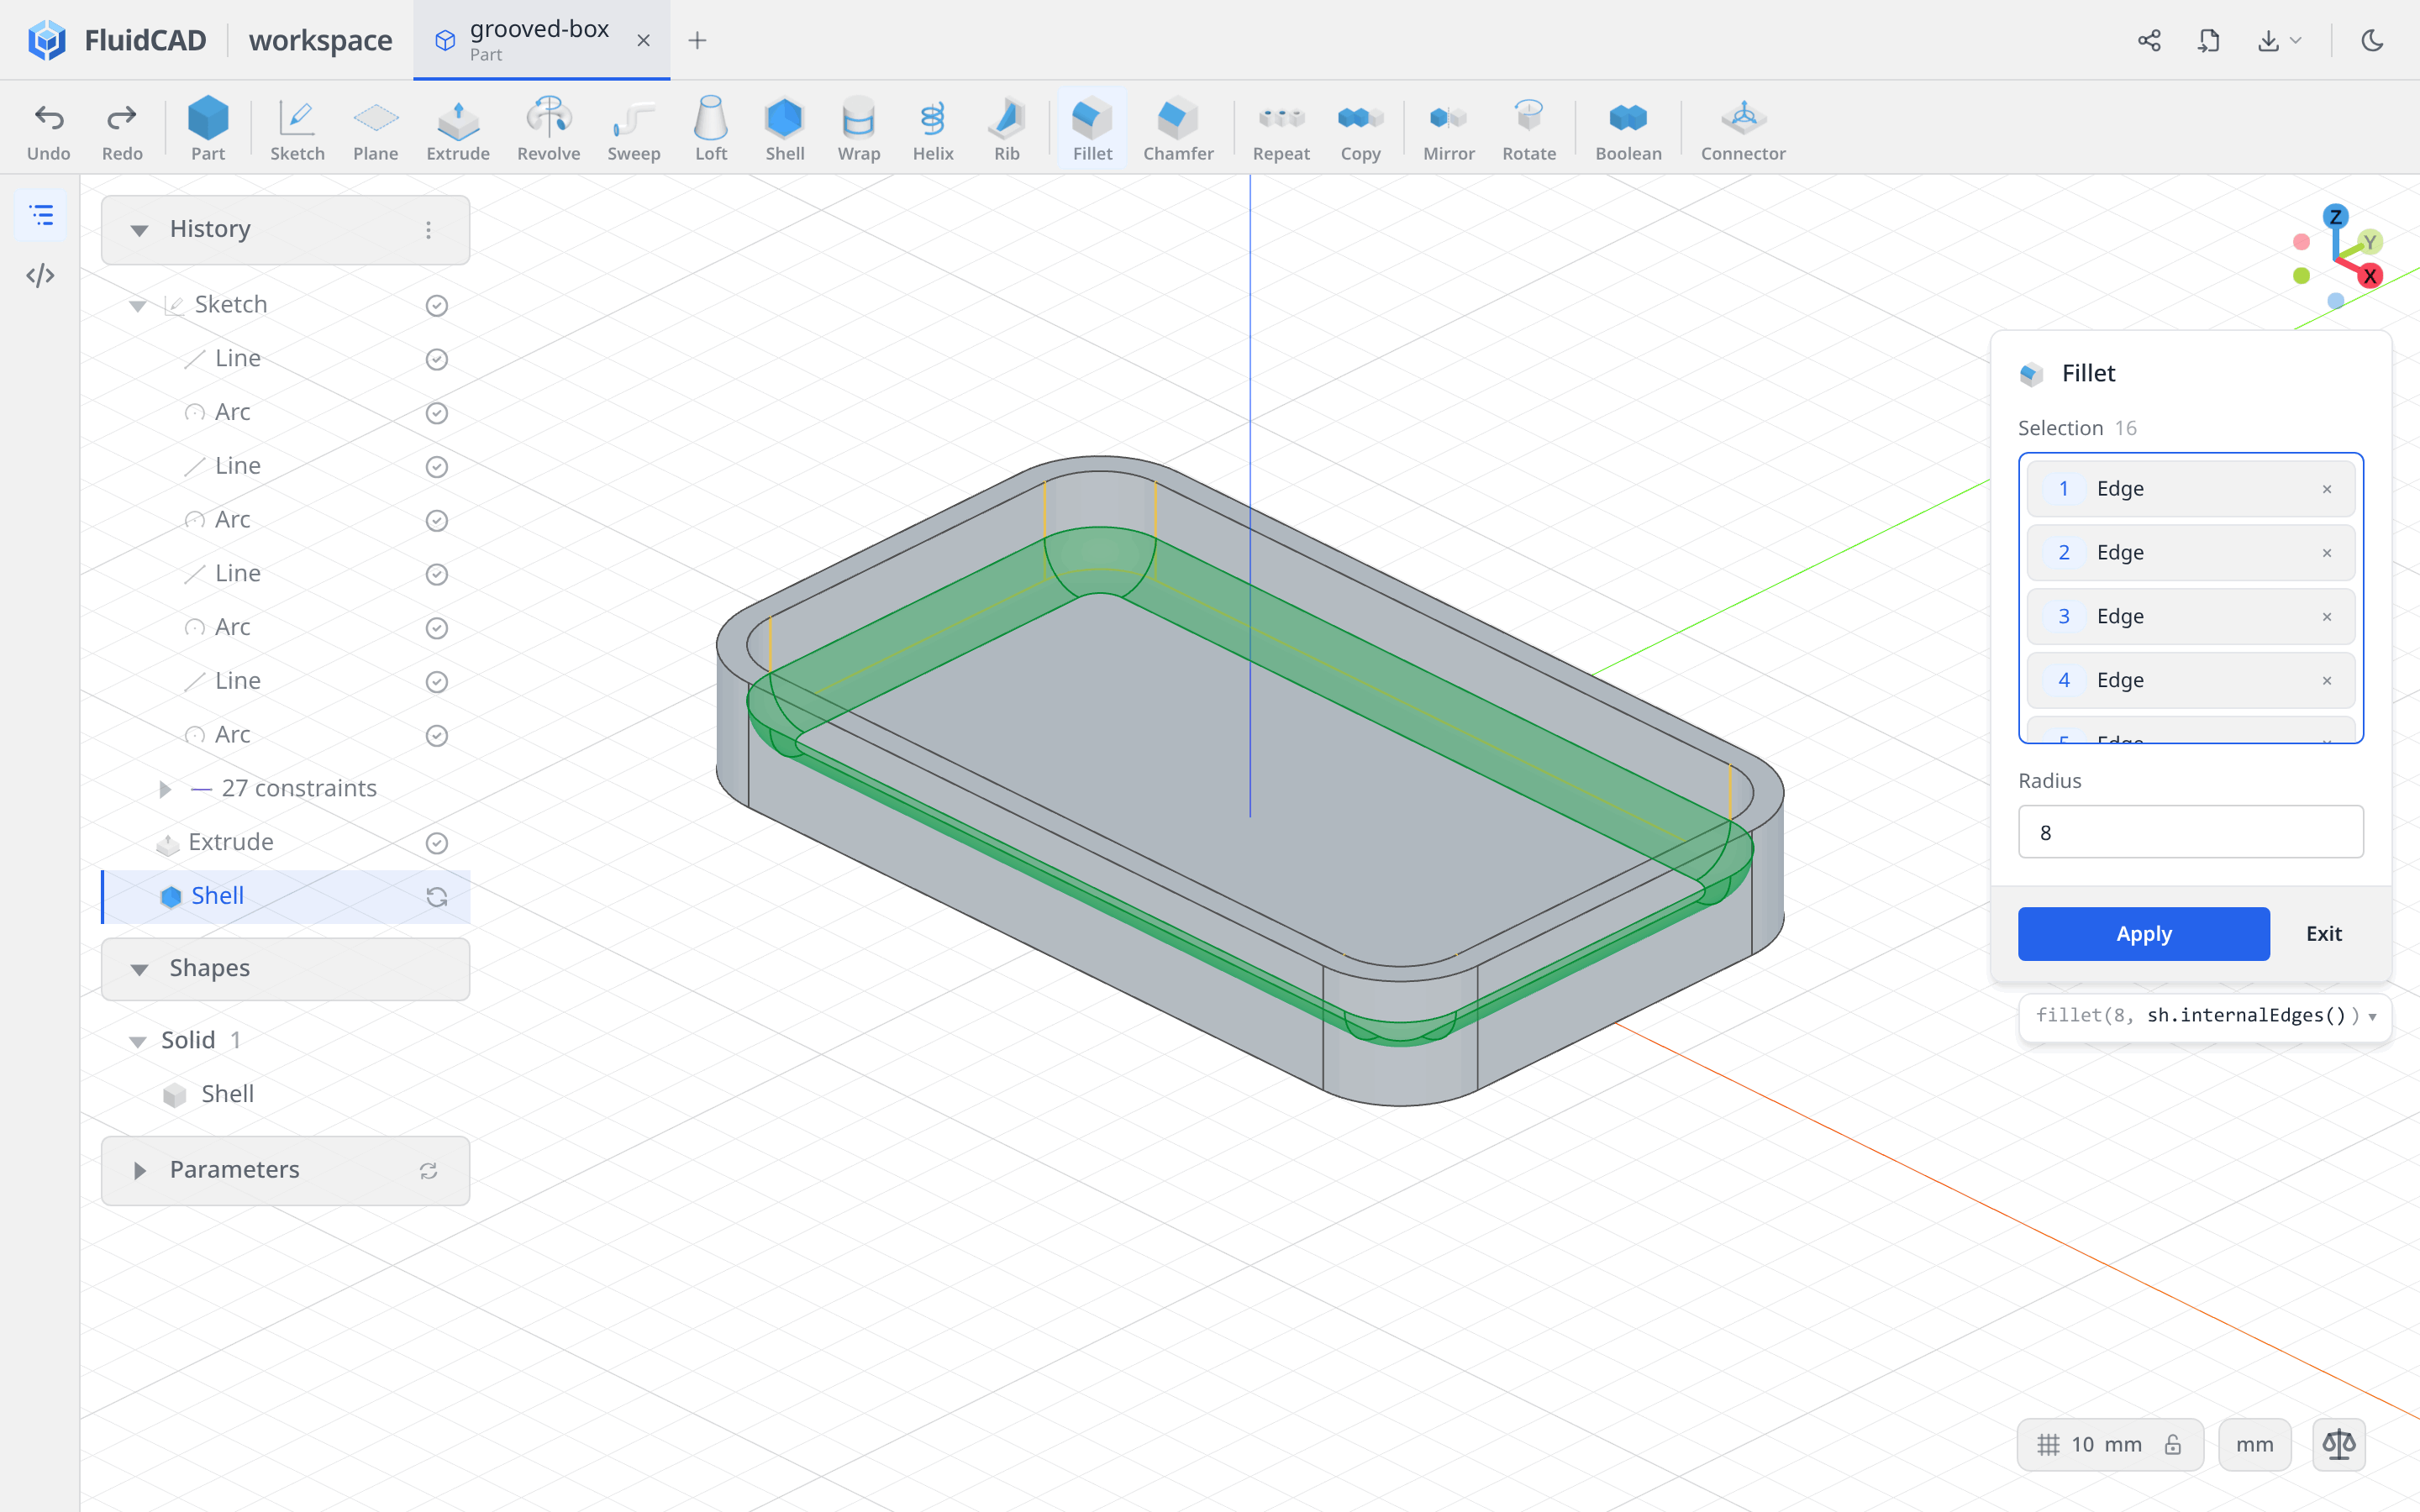Viewport: 2420px width, 1512px height.
Task: Select the Helix tool
Action: [933, 128]
